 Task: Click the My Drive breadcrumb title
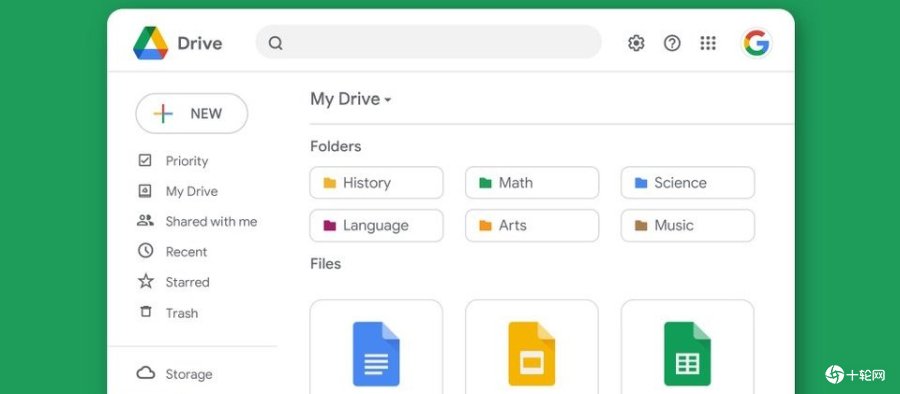(x=345, y=99)
